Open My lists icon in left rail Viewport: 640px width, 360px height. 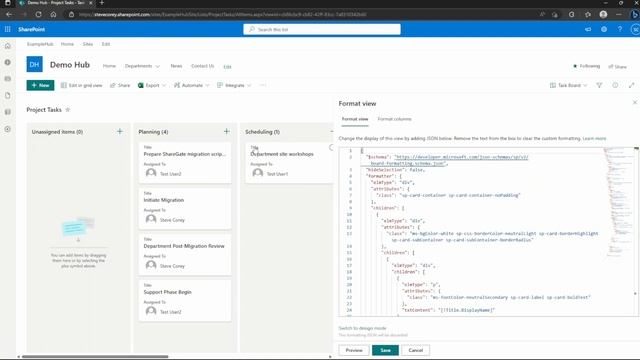click(8, 112)
